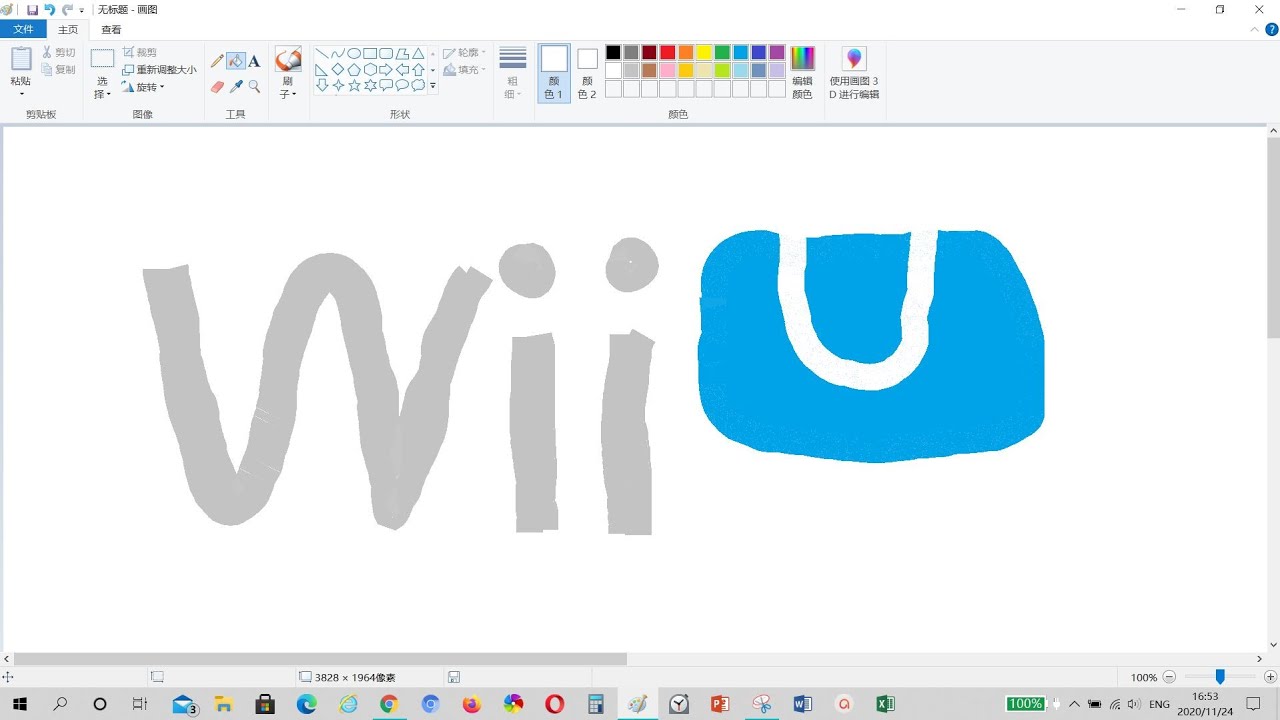Image resolution: width=1280 pixels, height=720 pixels.
Task: Select the Color picker eyedropper tool
Action: coord(236,87)
